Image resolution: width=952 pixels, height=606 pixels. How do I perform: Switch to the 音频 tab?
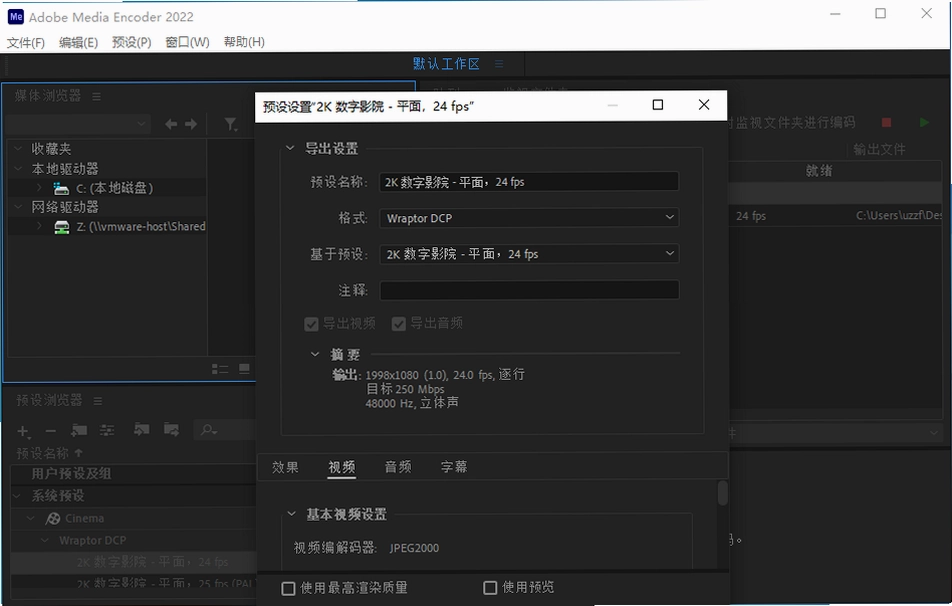[x=398, y=467]
